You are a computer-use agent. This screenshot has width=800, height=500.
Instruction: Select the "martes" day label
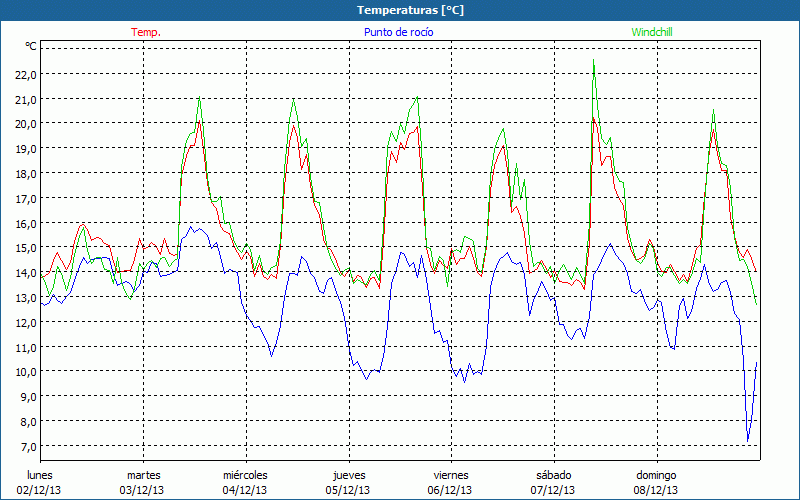click(x=143, y=475)
